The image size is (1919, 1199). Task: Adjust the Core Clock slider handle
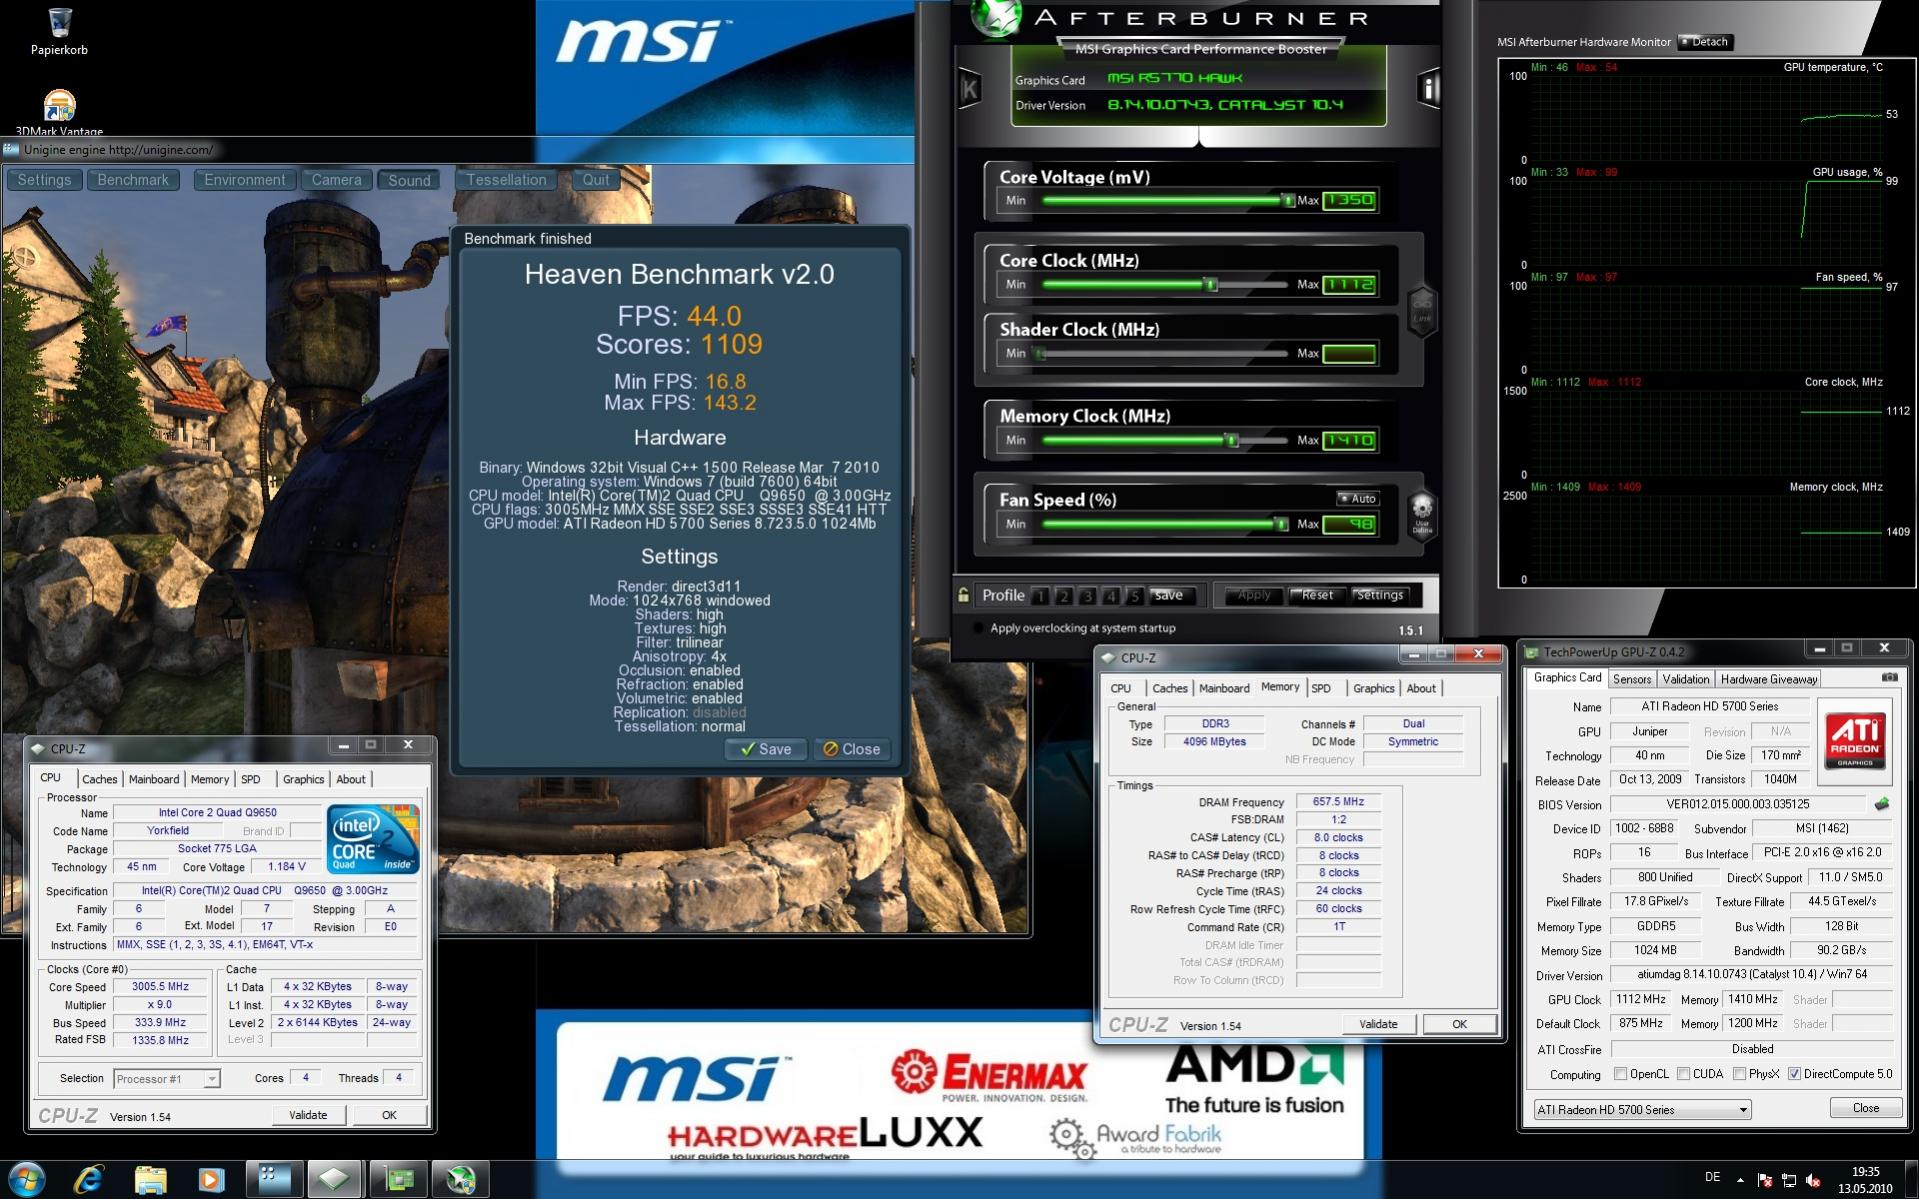1211,284
